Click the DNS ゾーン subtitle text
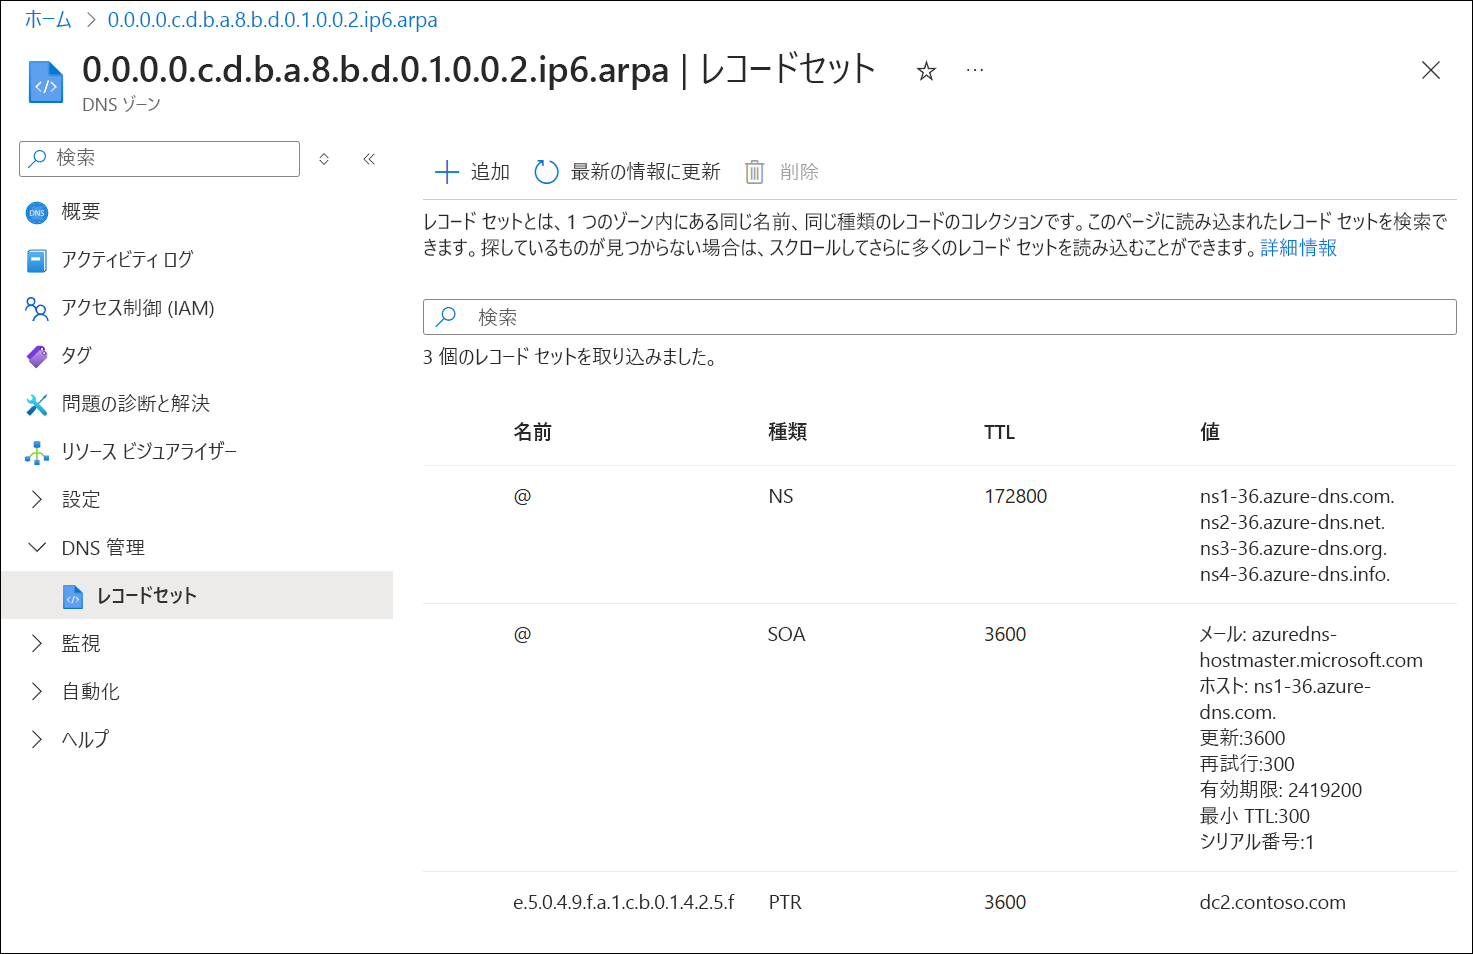This screenshot has height=954, width=1473. point(121,105)
